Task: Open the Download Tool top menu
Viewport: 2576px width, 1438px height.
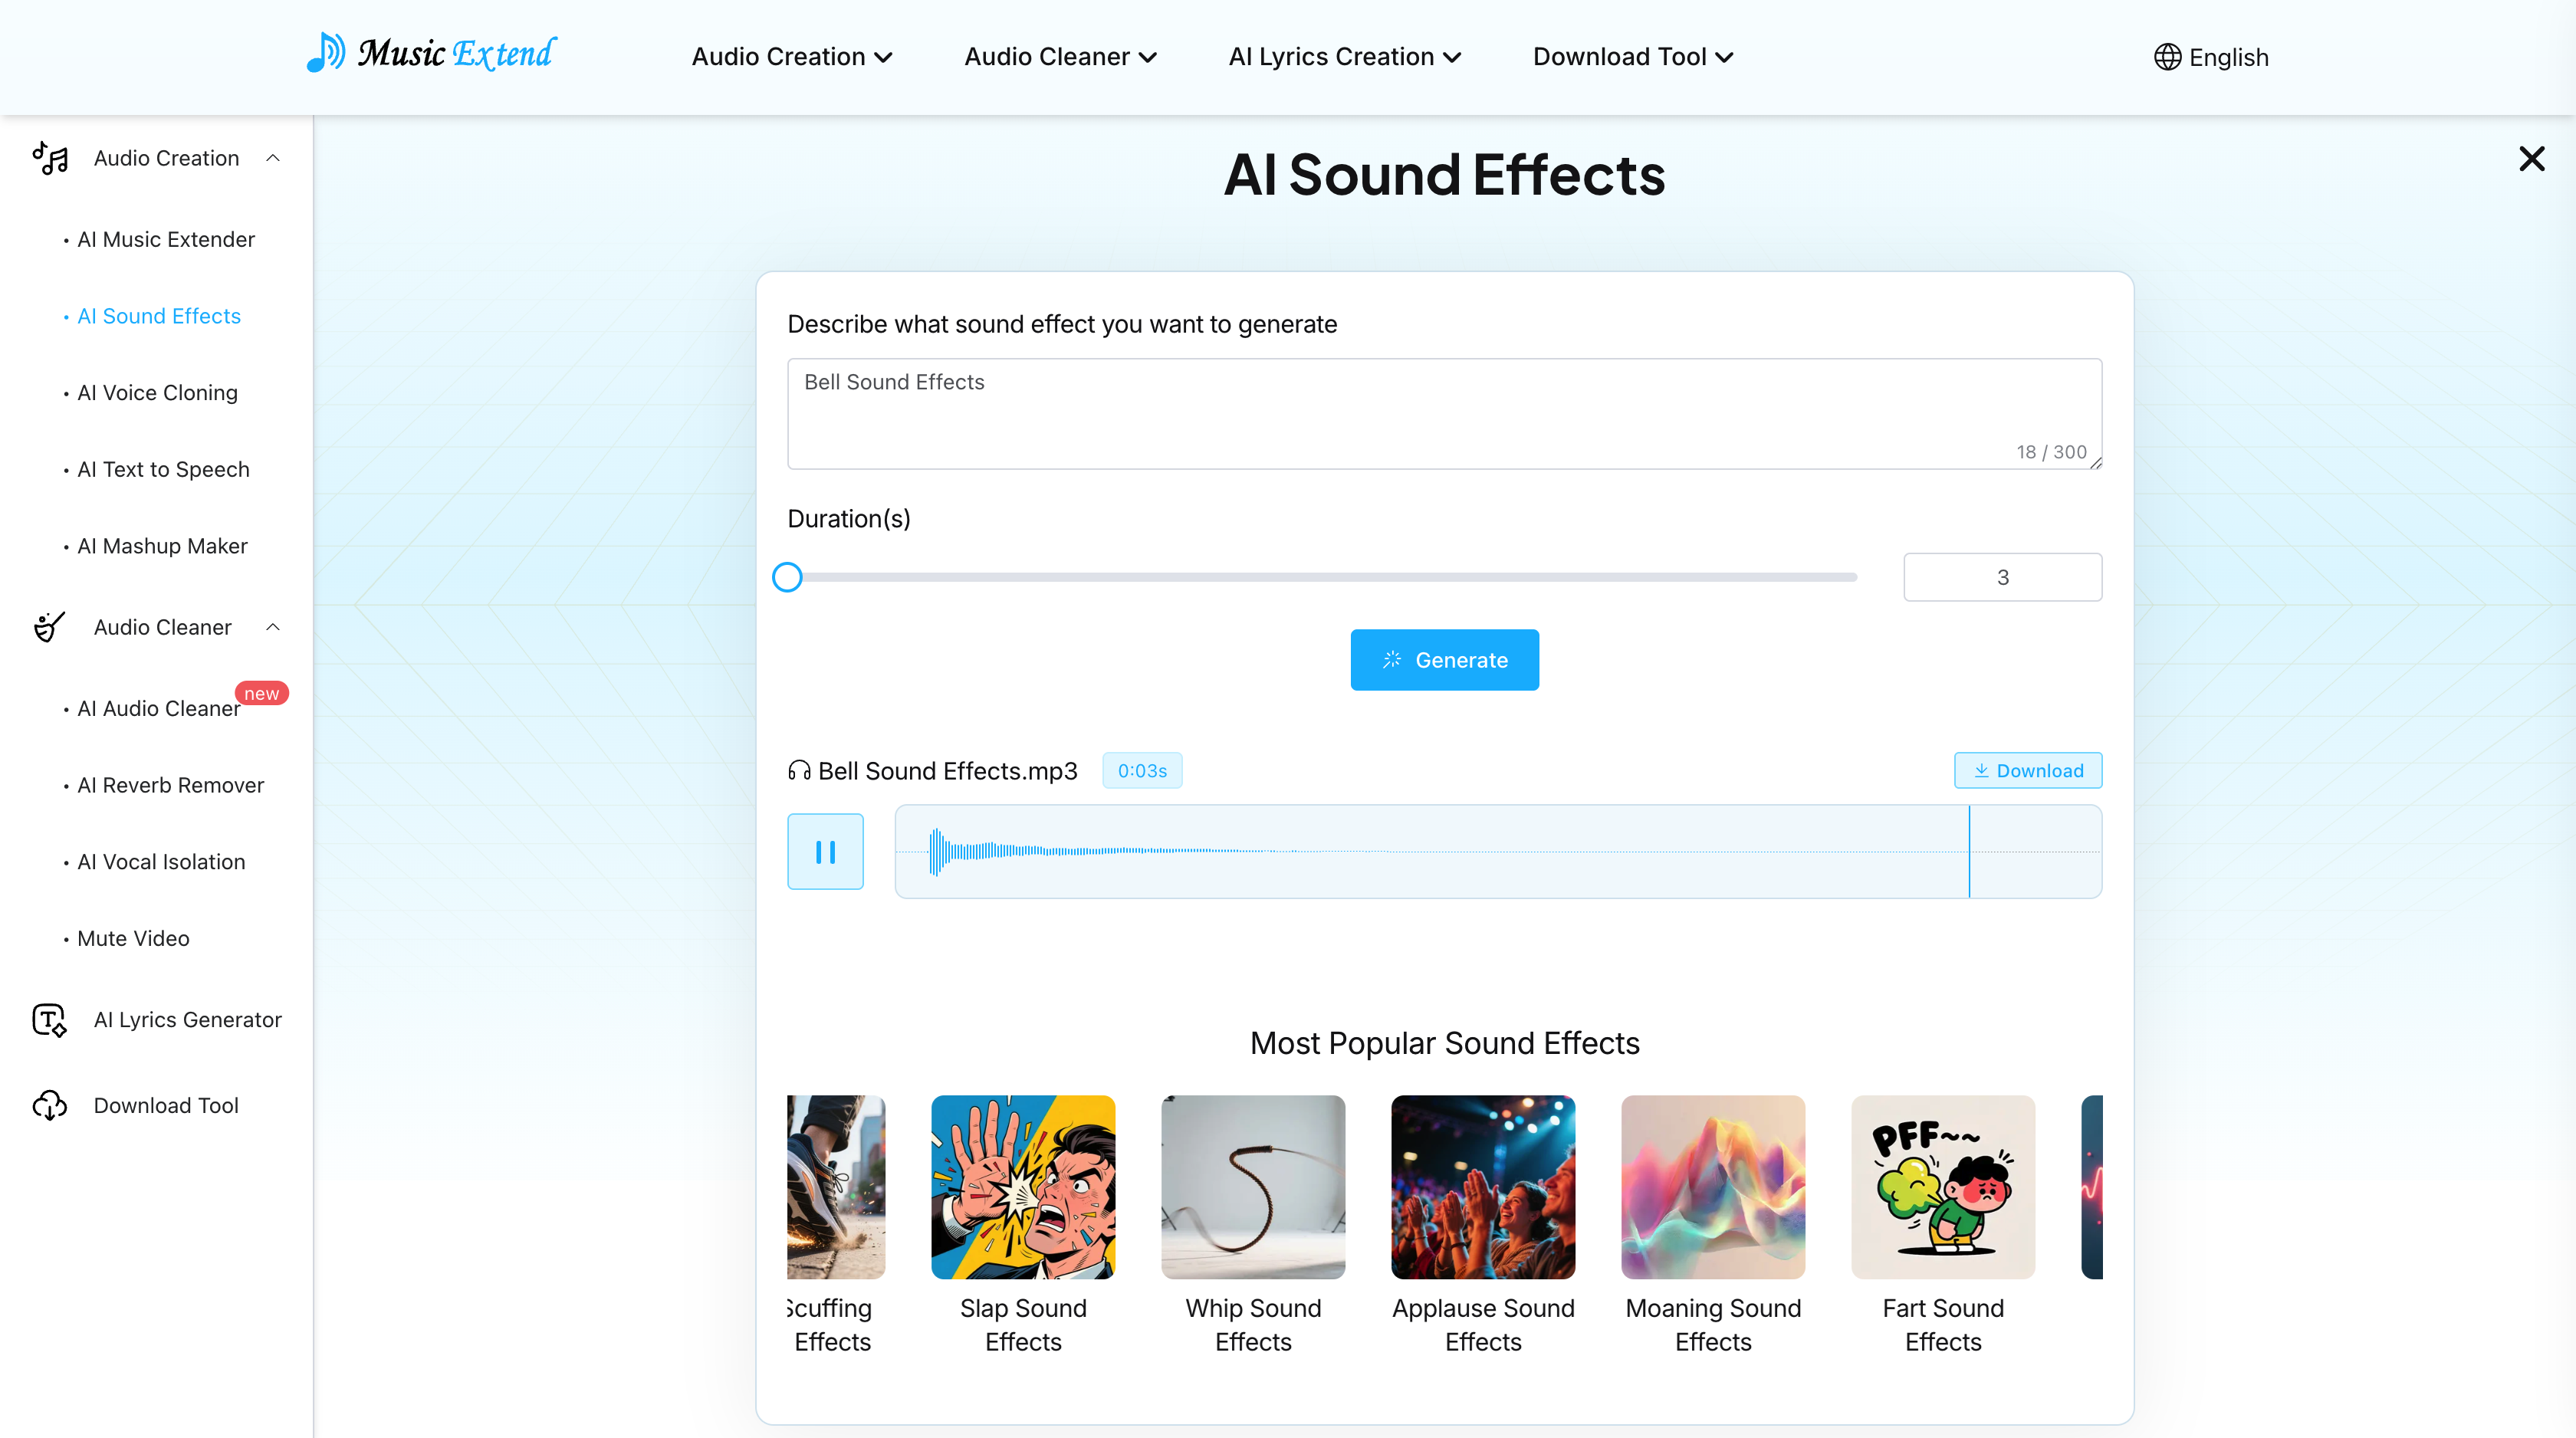Action: click(x=1633, y=57)
